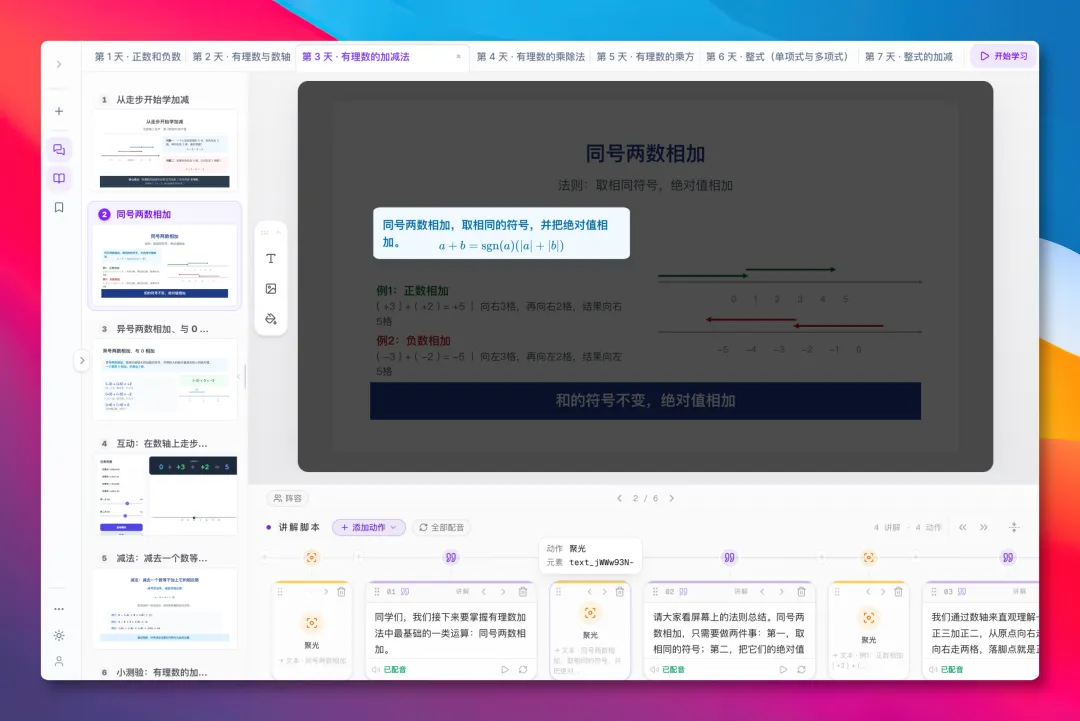Viewport: 1080px width, 721px height.
Task: Click the drag handle of narration card 01
Action: [x=377, y=592]
